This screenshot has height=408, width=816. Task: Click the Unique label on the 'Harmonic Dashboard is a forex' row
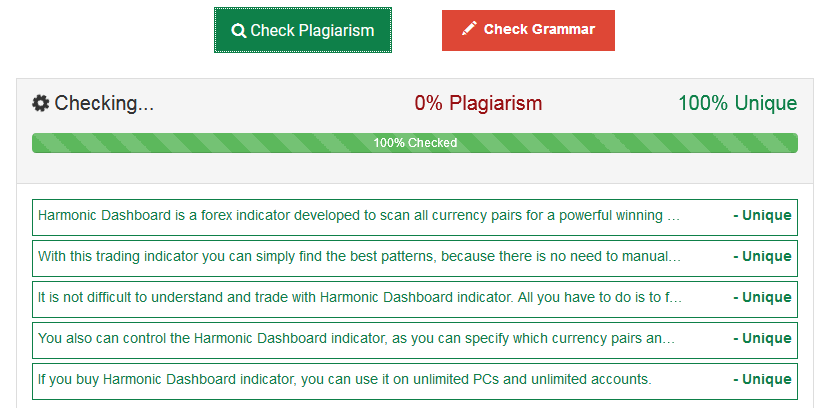[x=762, y=215]
